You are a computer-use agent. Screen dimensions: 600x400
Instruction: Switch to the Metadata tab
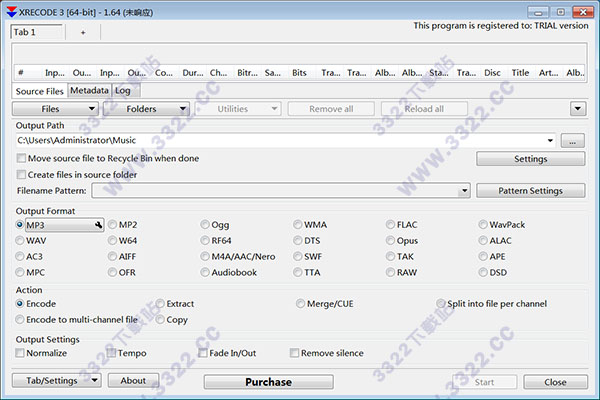(90, 91)
